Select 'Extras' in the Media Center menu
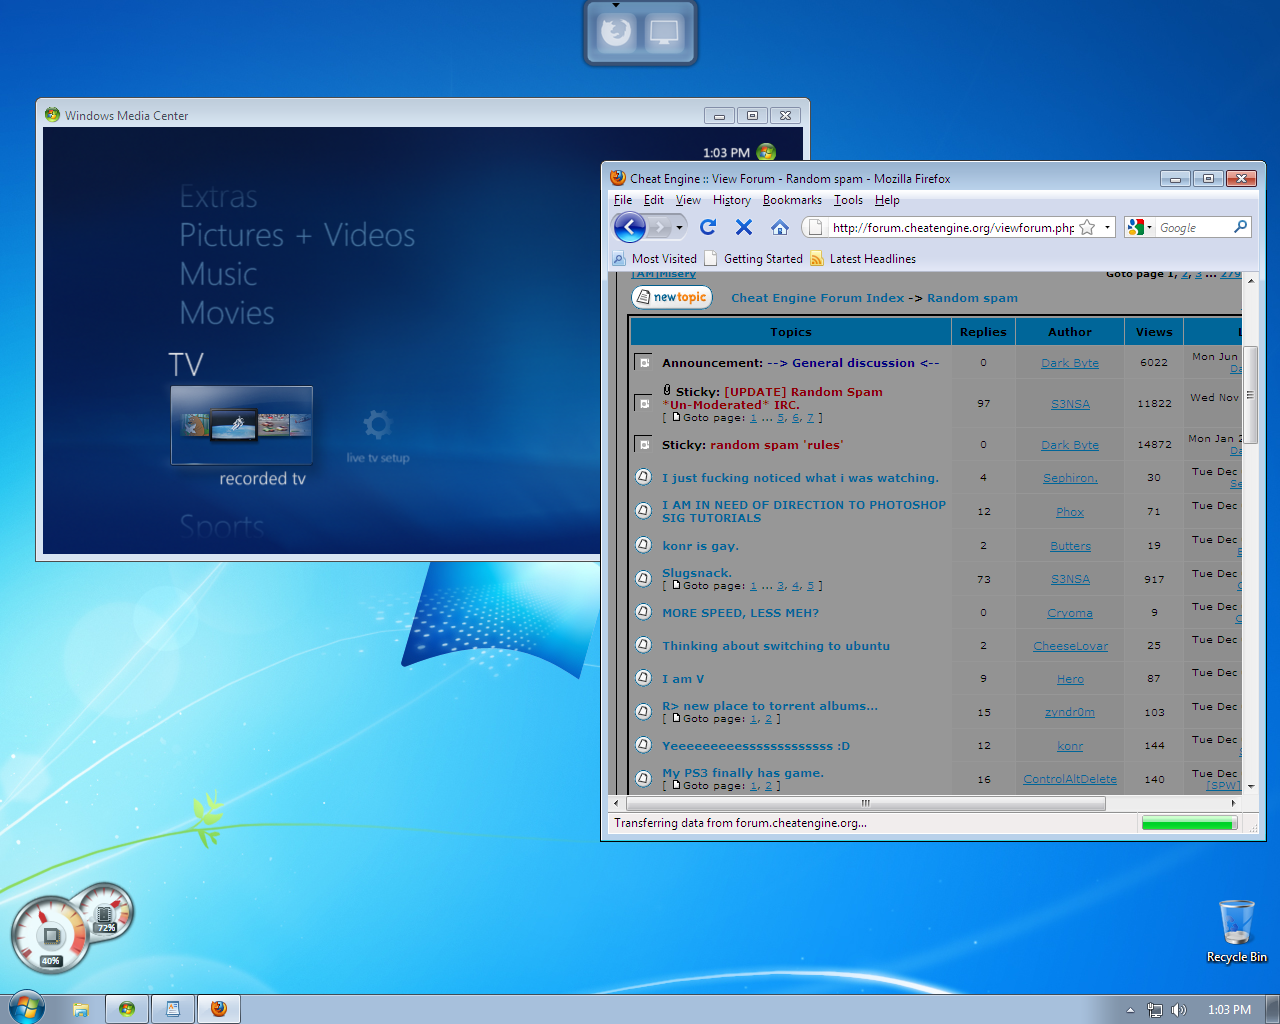Viewport: 1280px width, 1024px height. point(218,197)
